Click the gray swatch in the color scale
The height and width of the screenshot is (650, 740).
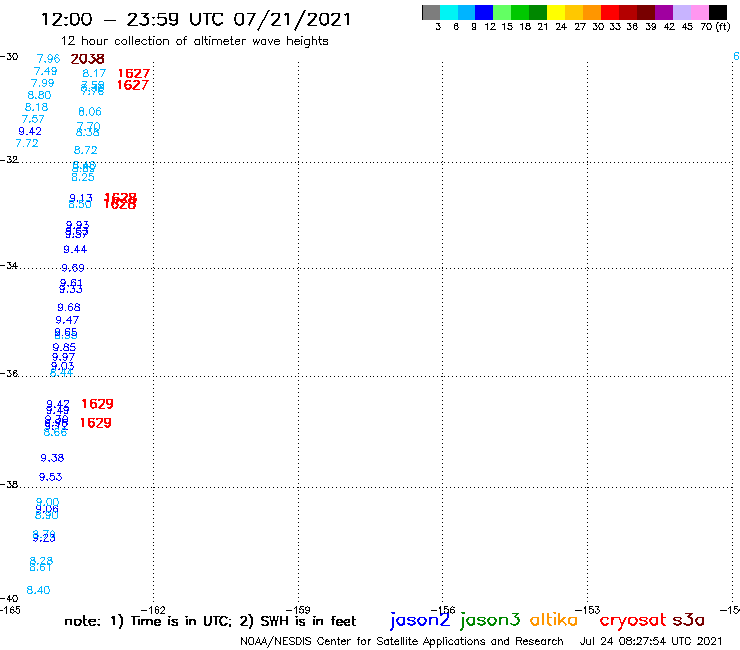tap(431, 12)
